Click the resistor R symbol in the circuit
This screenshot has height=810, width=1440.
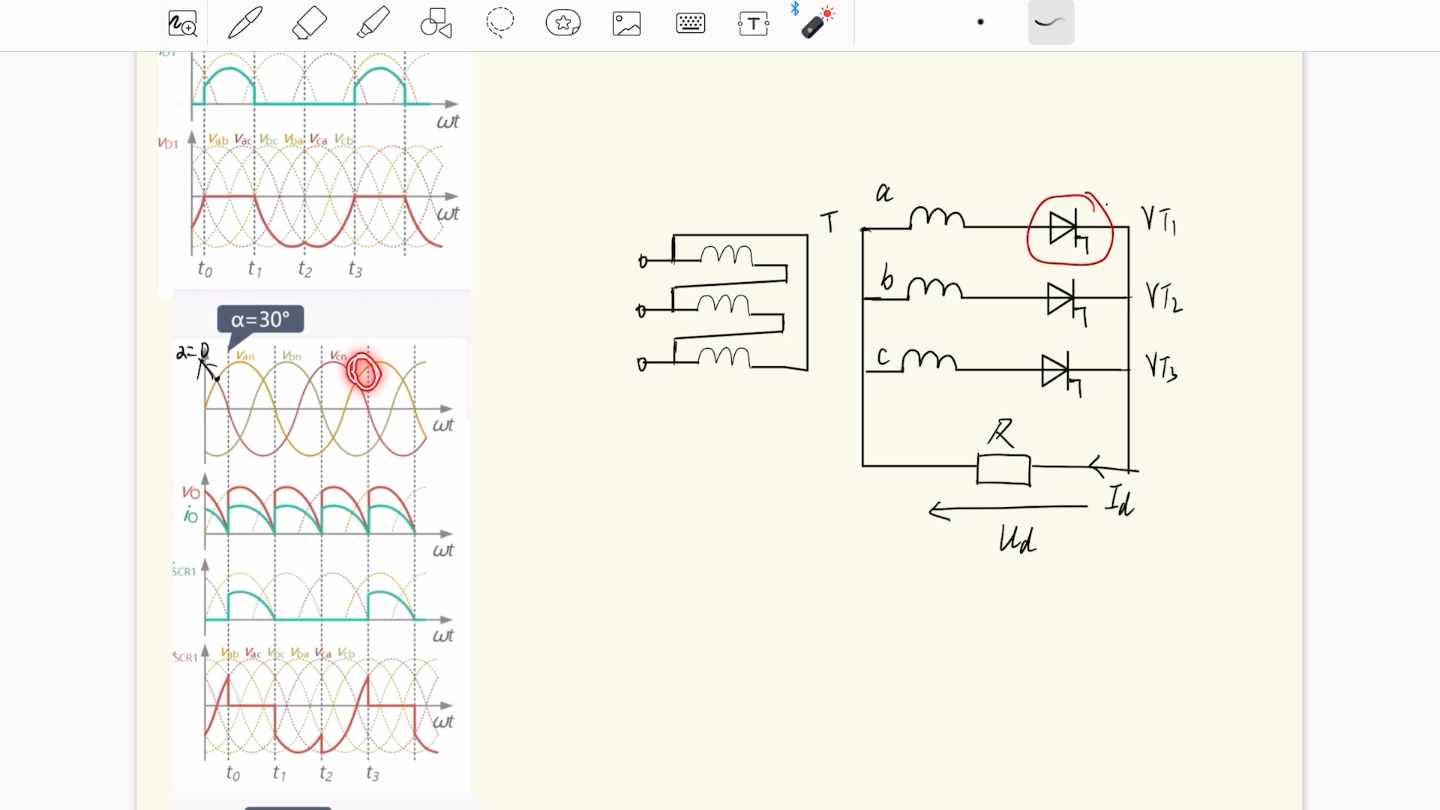pyautogui.click(x=1003, y=468)
